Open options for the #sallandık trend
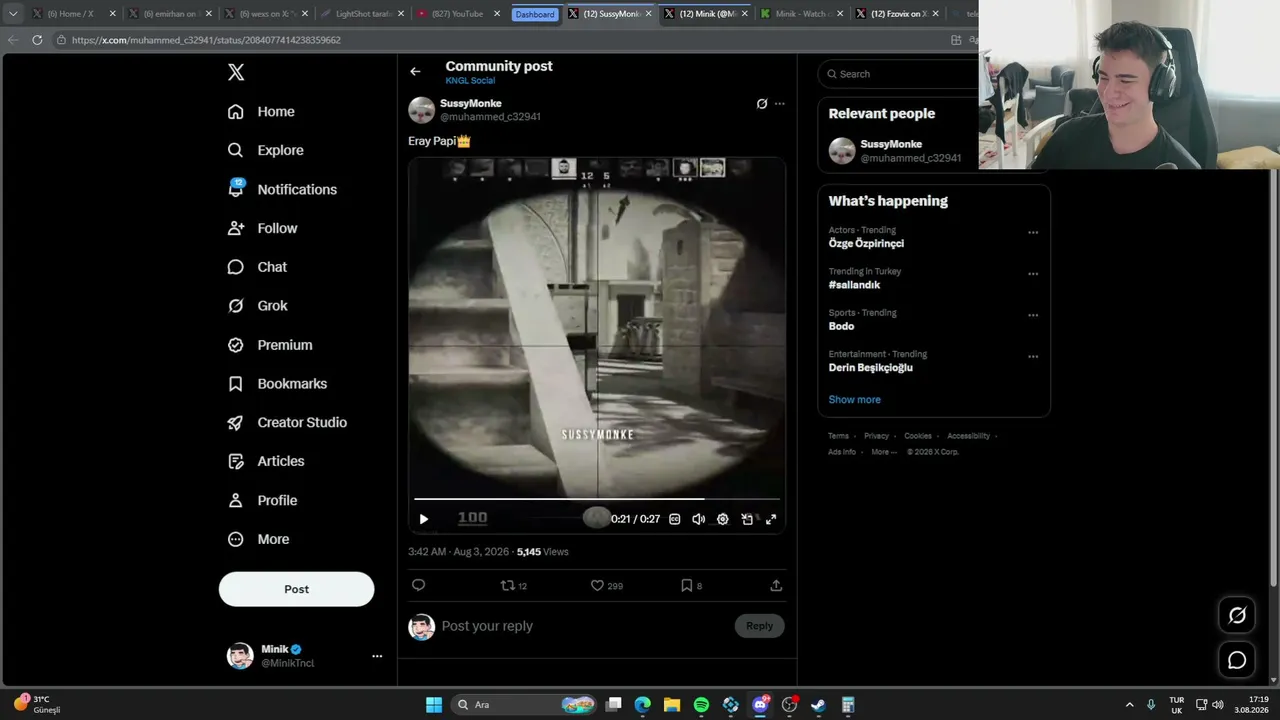The width and height of the screenshot is (1280, 720). click(x=1033, y=274)
